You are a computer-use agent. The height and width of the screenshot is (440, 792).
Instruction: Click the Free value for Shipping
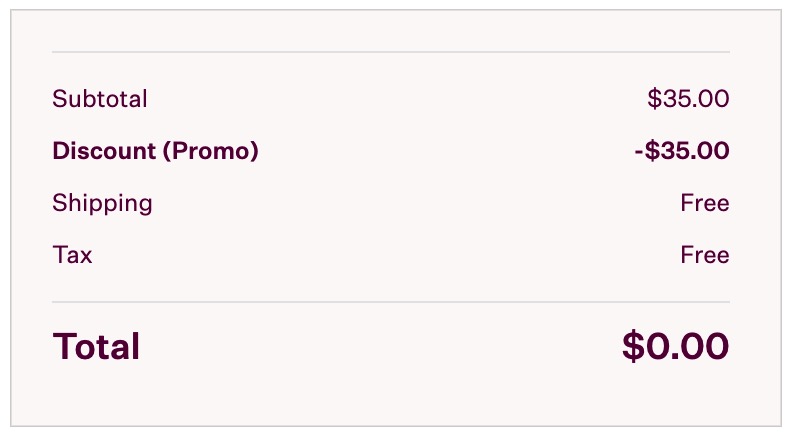(x=704, y=203)
